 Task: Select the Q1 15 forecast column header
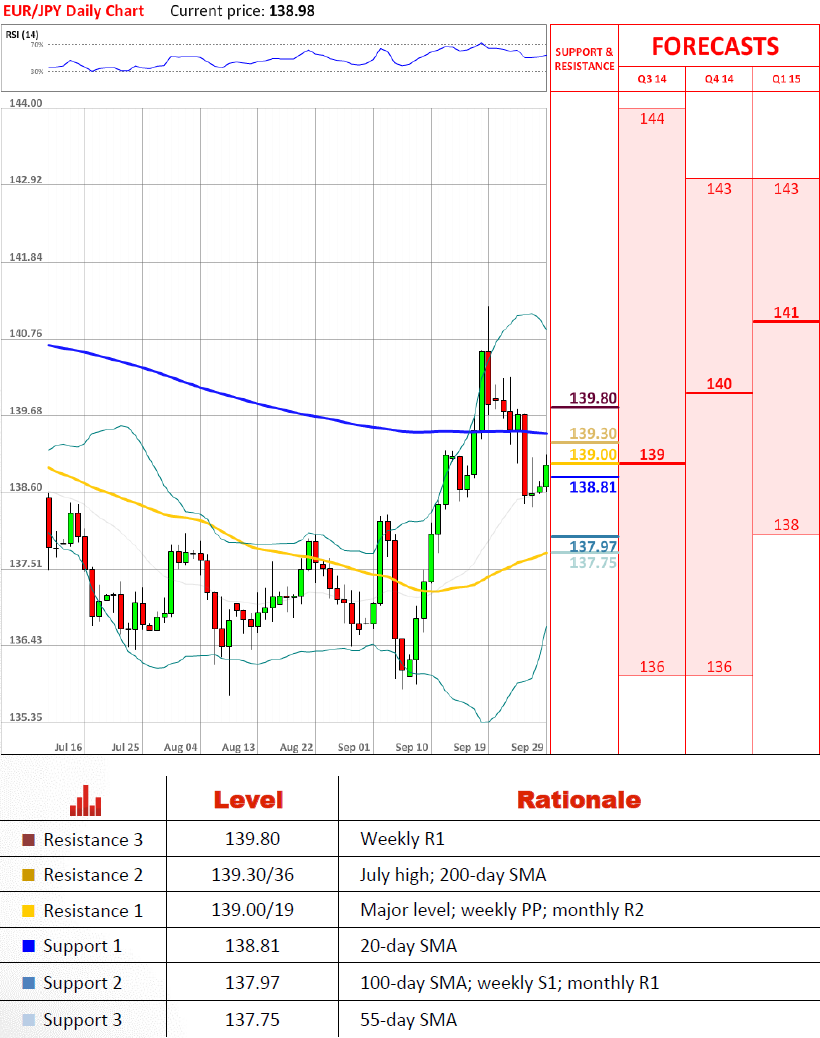click(x=786, y=79)
